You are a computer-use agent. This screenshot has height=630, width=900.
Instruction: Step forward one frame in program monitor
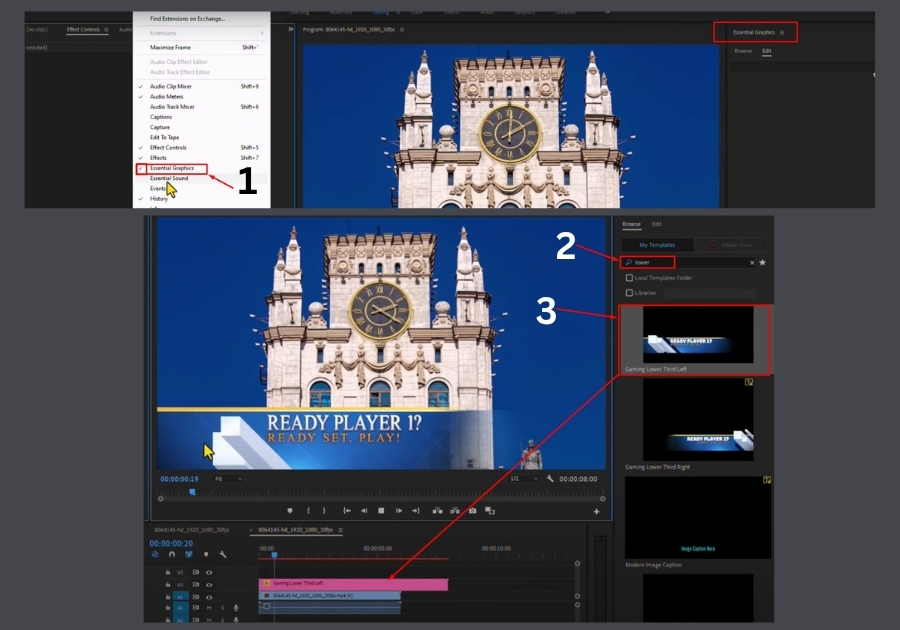coord(399,511)
